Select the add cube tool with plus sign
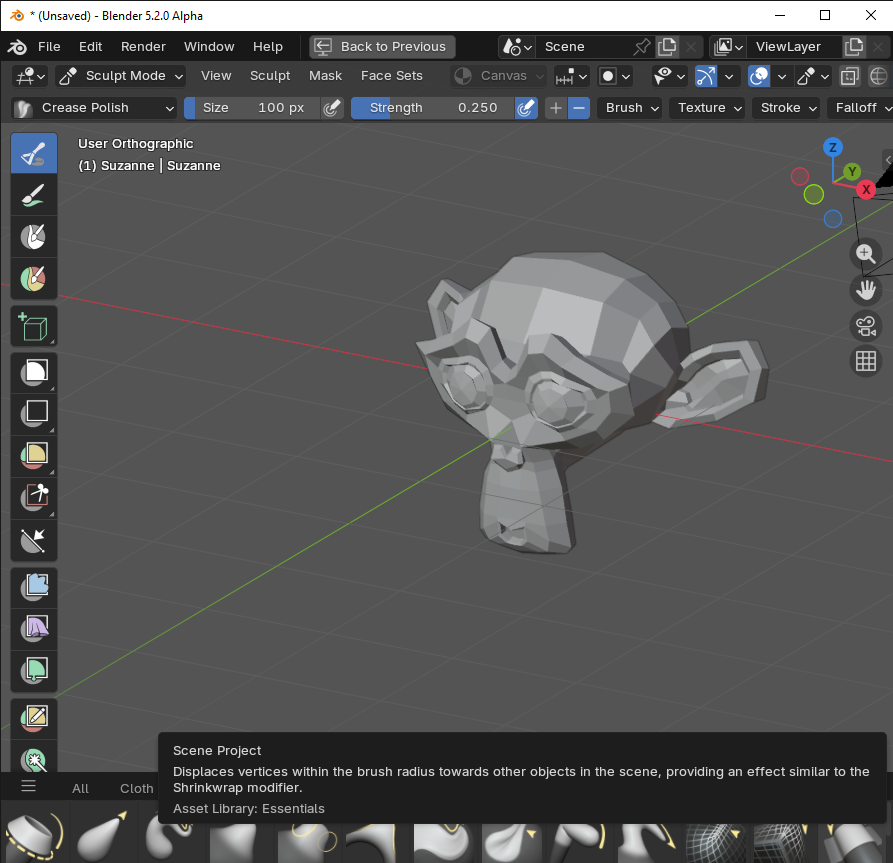893x863 pixels. point(34,326)
